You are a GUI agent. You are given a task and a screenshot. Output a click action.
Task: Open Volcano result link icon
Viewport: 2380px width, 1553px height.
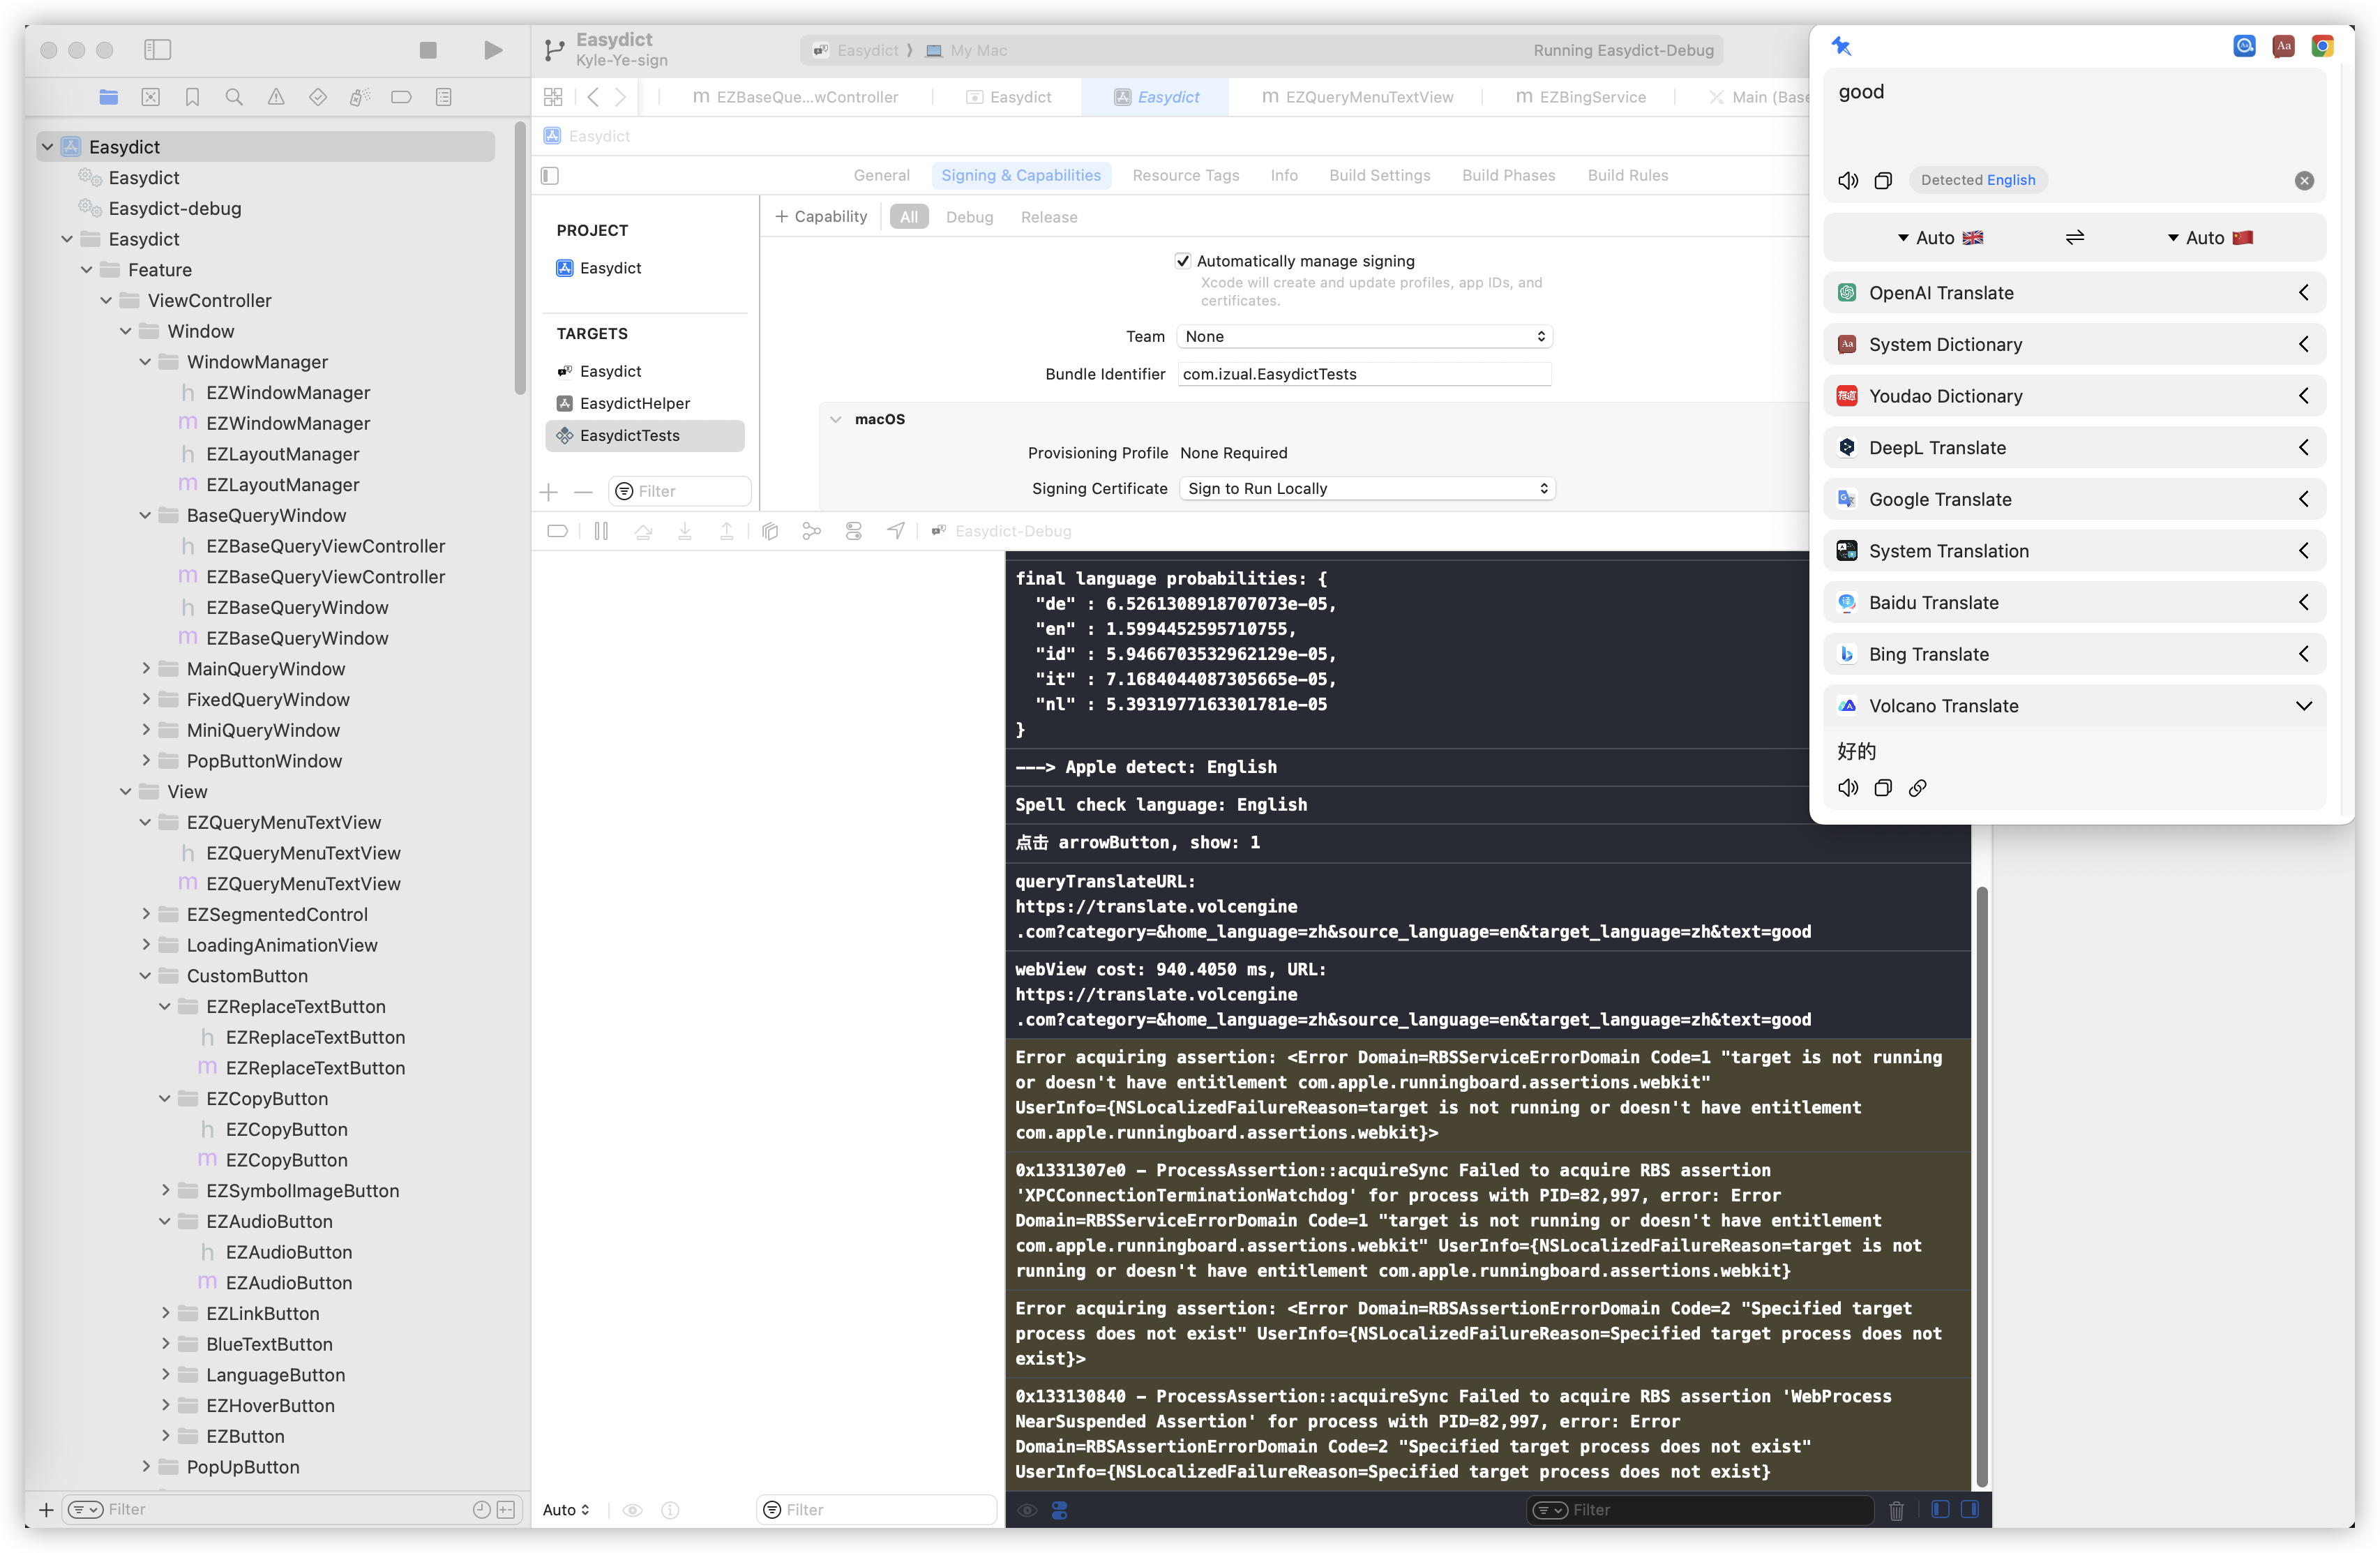(x=1917, y=788)
